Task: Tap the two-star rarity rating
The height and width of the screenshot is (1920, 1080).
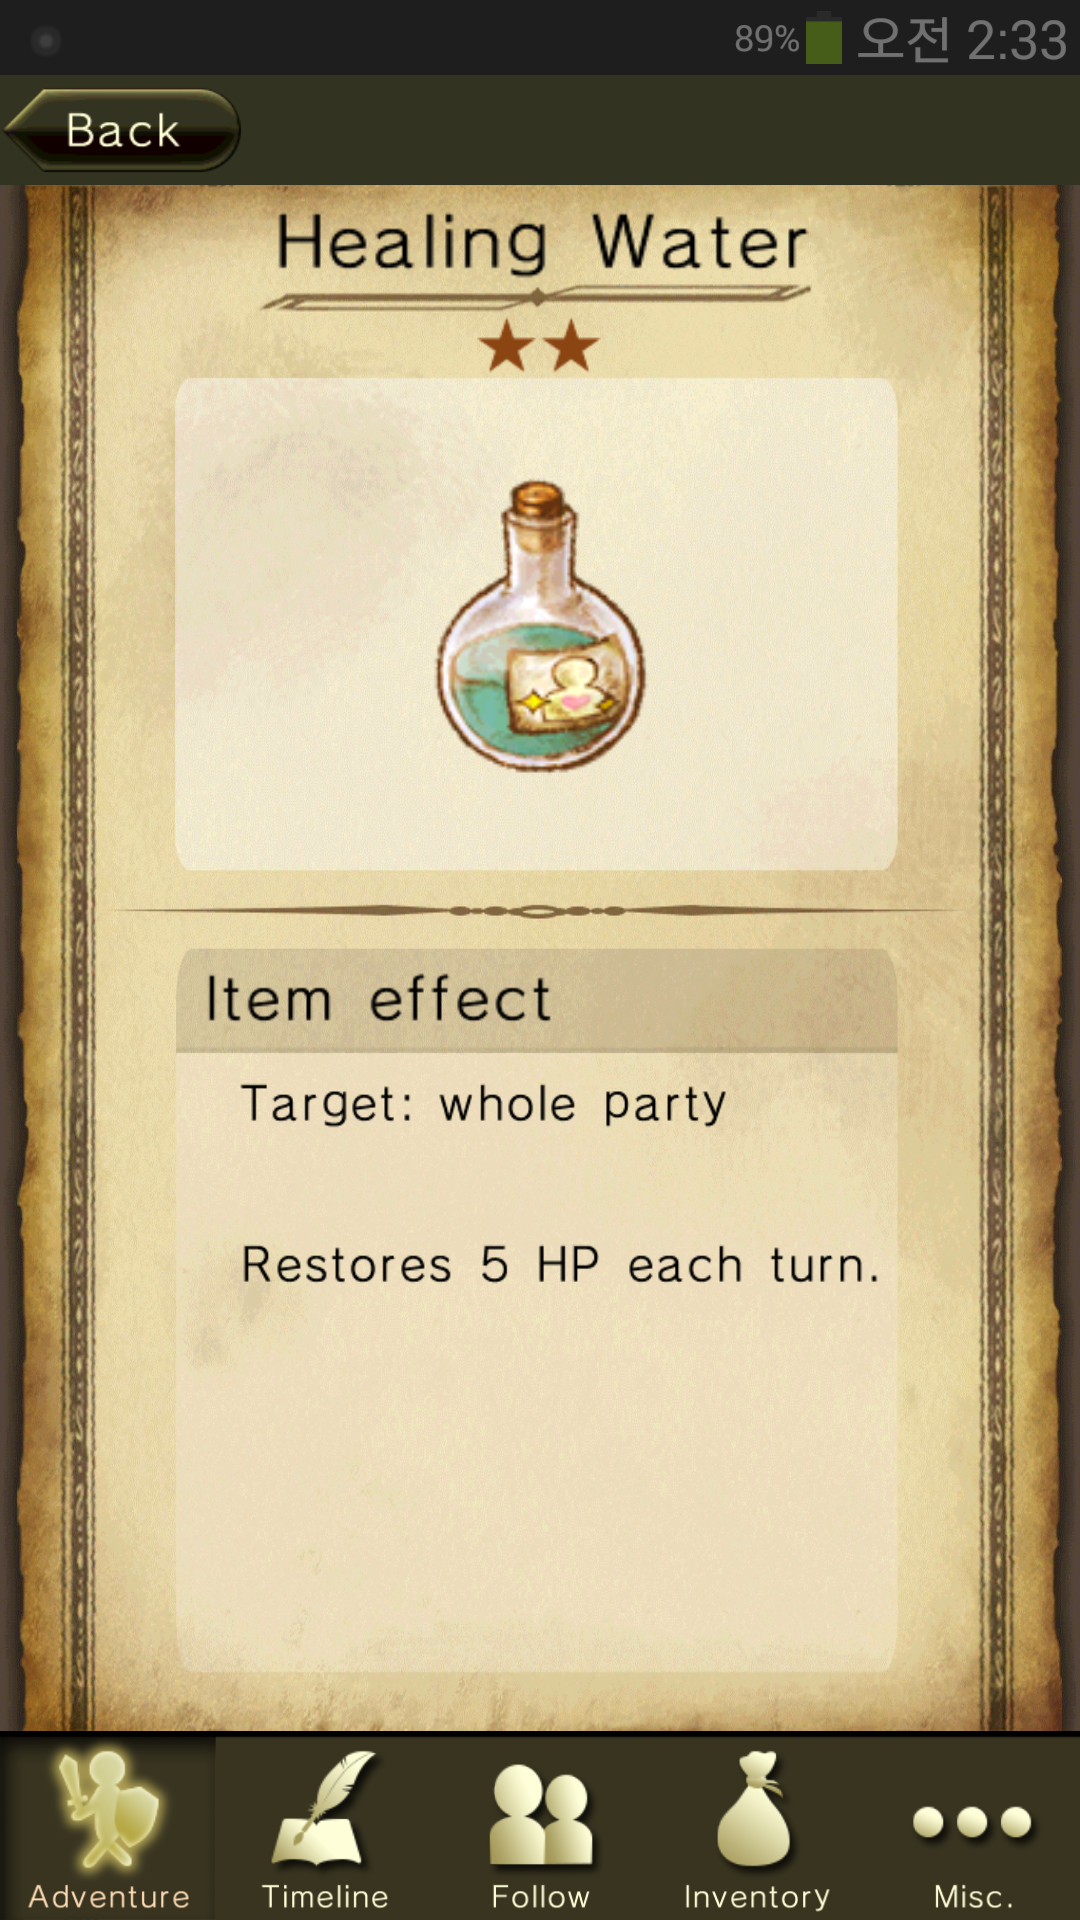Action: click(539, 346)
